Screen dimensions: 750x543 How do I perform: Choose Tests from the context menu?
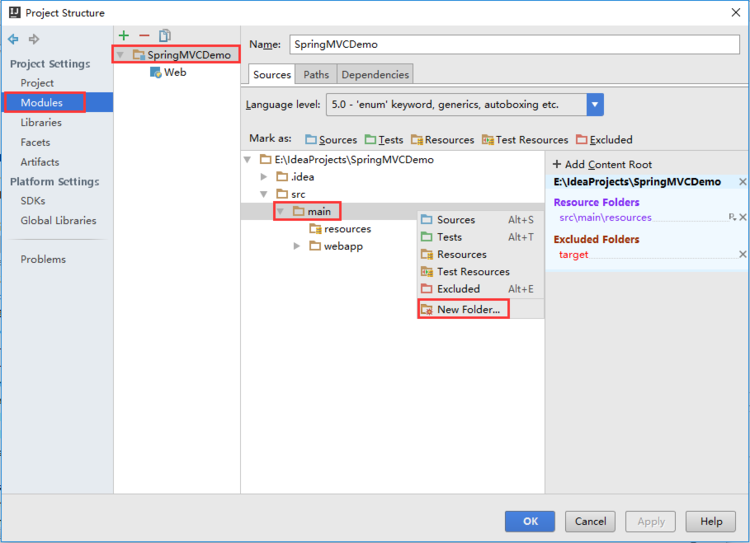pos(481,237)
